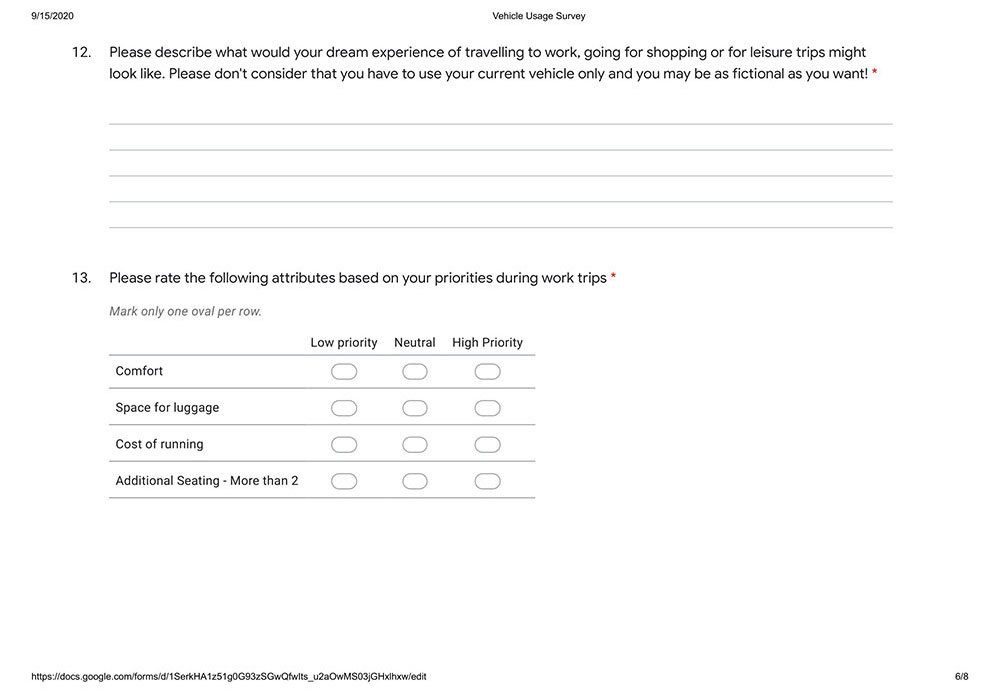Viewport: 1000px width, 692px height.
Task: Choose High Priority for Additional Seating
Action: tap(487, 481)
